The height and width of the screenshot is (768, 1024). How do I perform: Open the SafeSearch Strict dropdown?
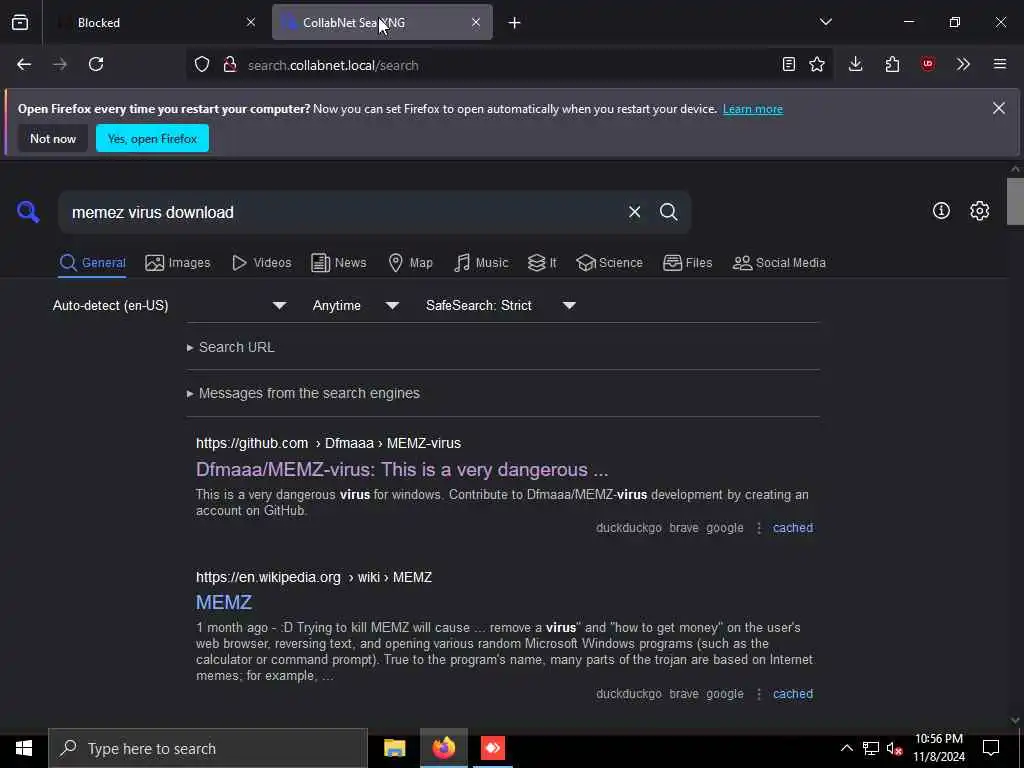pos(500,306)
